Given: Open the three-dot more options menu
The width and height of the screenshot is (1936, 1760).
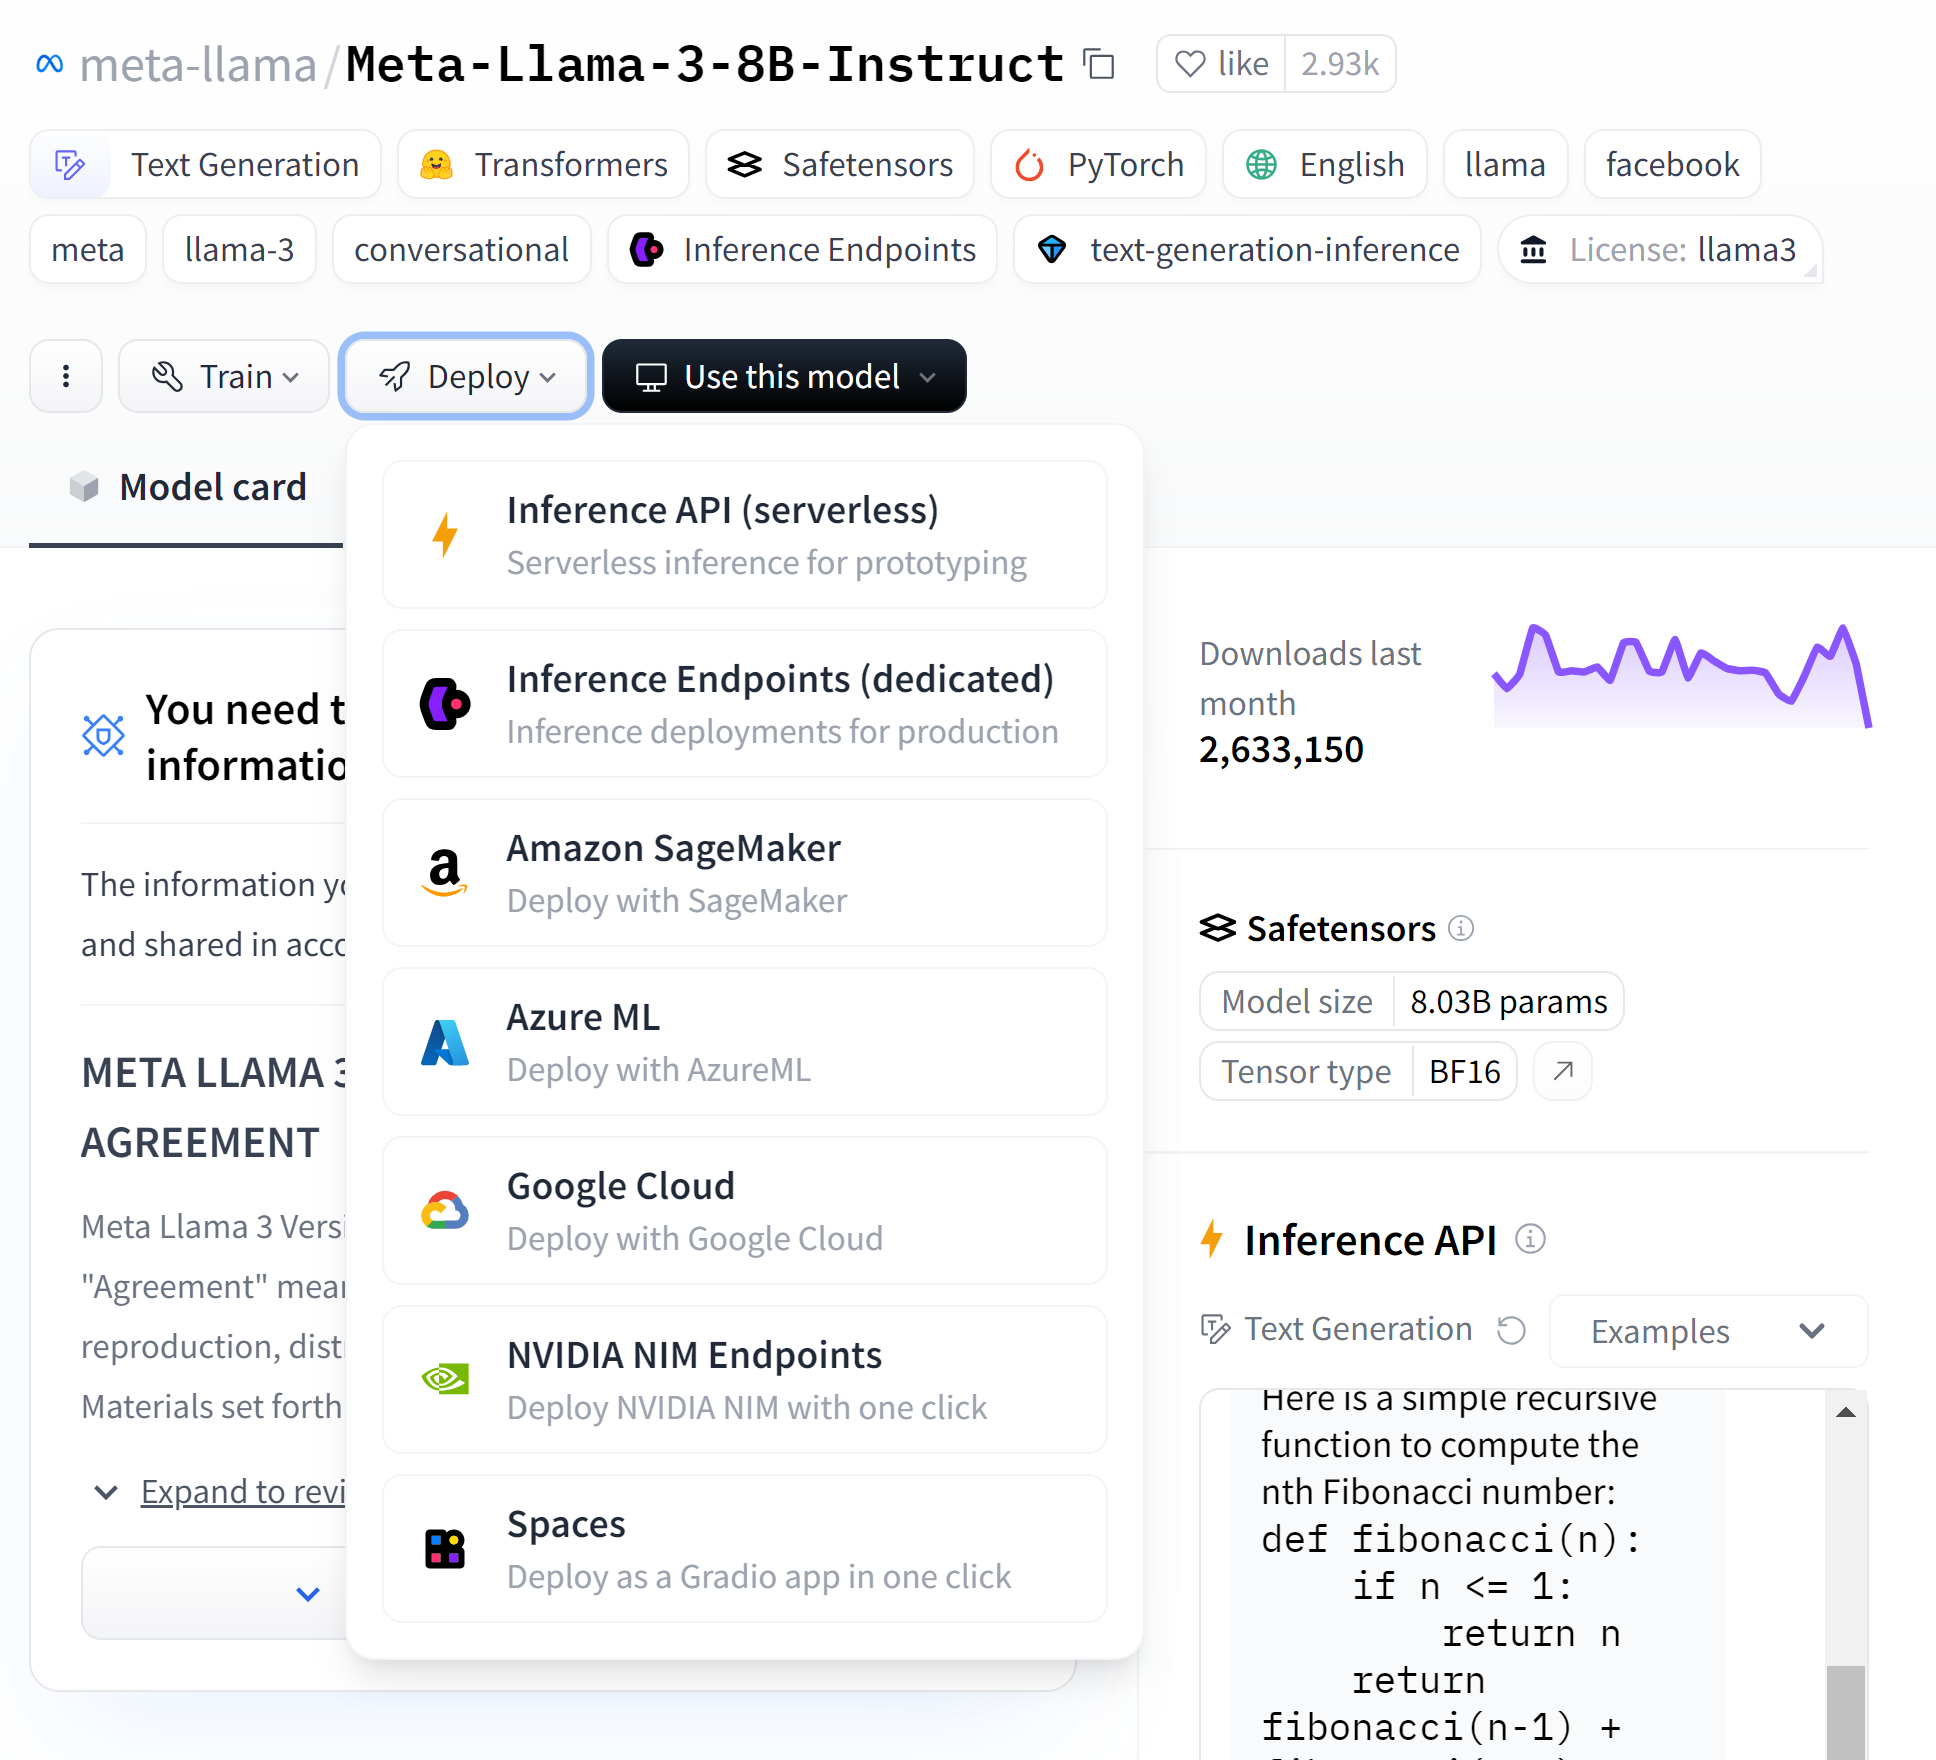Looking at the screenshot, I should coord(66,376).
